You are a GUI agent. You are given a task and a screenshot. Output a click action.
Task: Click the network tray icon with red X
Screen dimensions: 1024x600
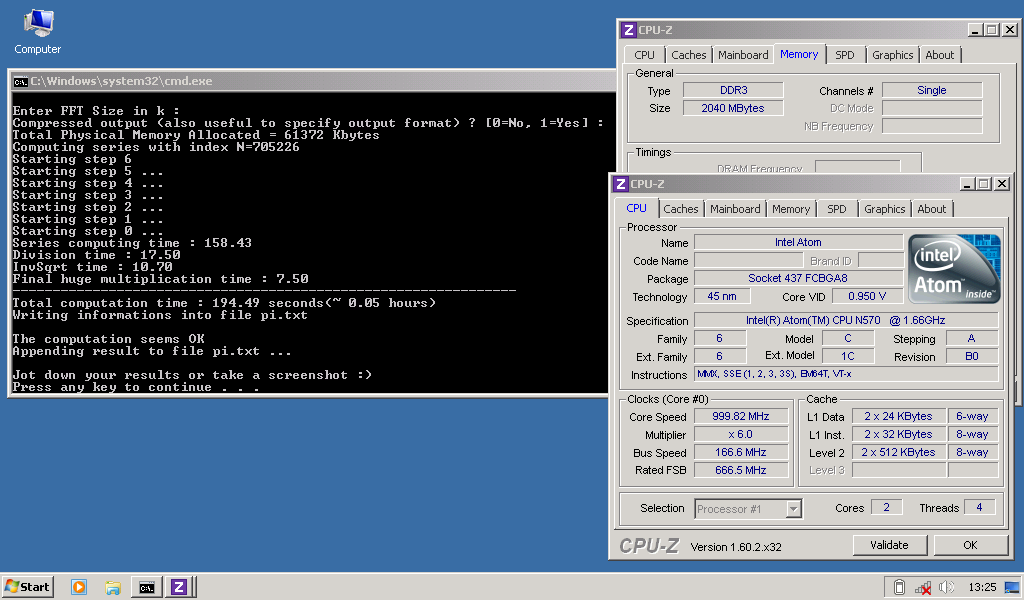coord(923,588)
